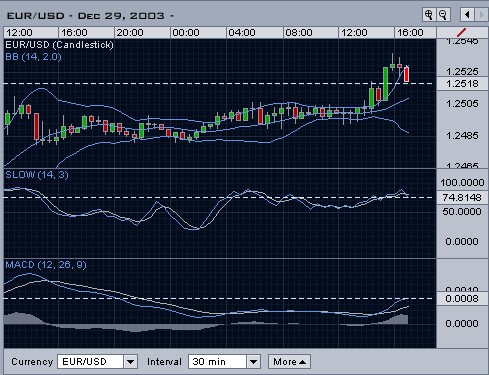Click the 74.8148 stochastic value marker
Viewport: 489px width, 375px height.
tap(462, 197)
